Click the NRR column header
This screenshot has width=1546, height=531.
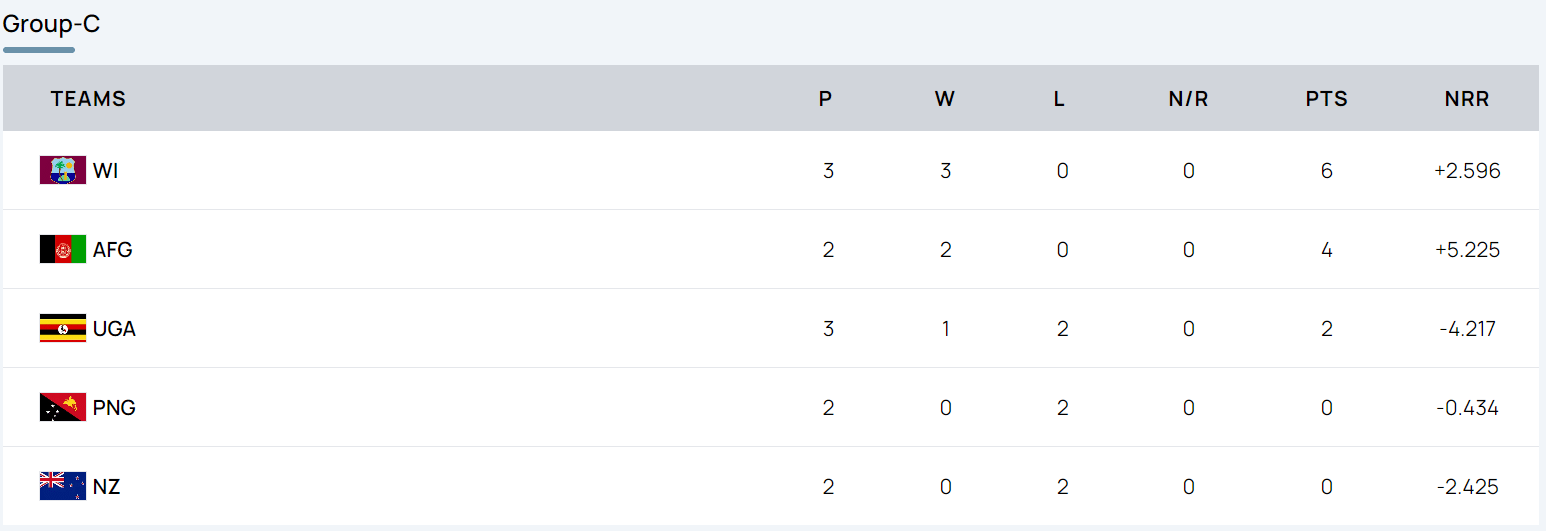pos(1466,99)
